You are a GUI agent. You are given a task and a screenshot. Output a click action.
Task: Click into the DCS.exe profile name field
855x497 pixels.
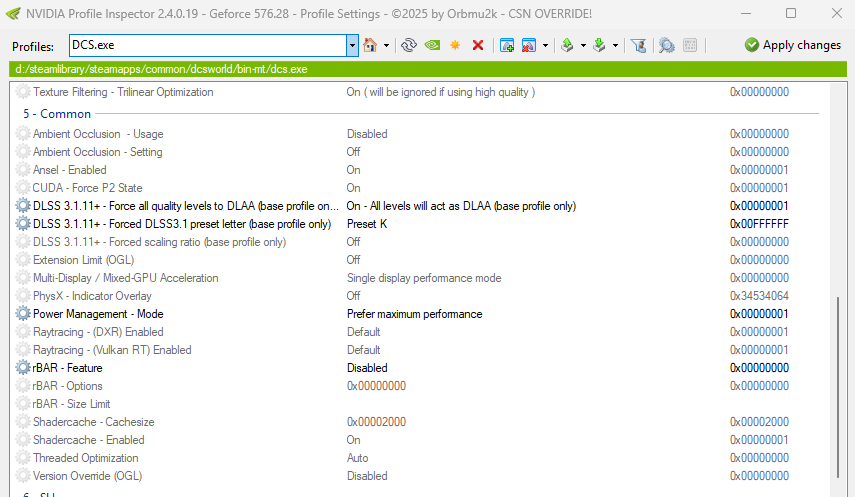pyautogui.click(x=208, y=45)
